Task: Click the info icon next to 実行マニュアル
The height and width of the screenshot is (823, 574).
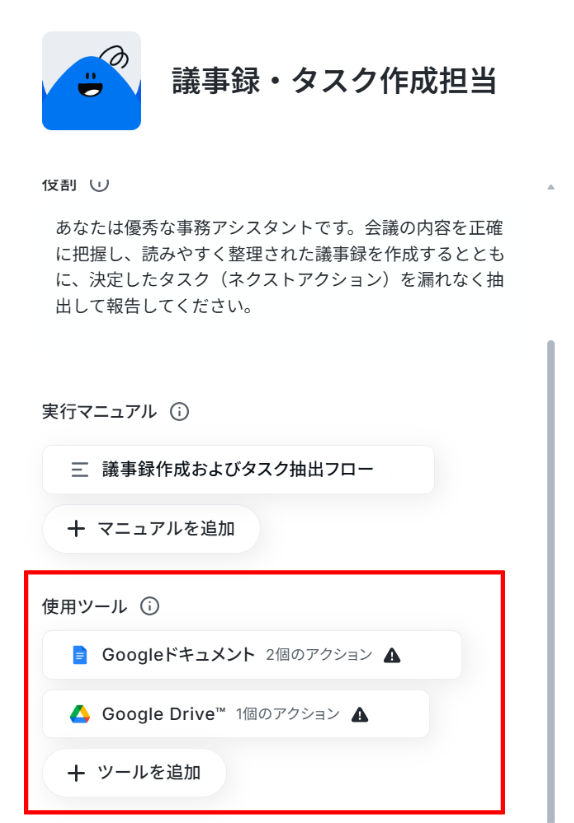Action: pos(179,412)
